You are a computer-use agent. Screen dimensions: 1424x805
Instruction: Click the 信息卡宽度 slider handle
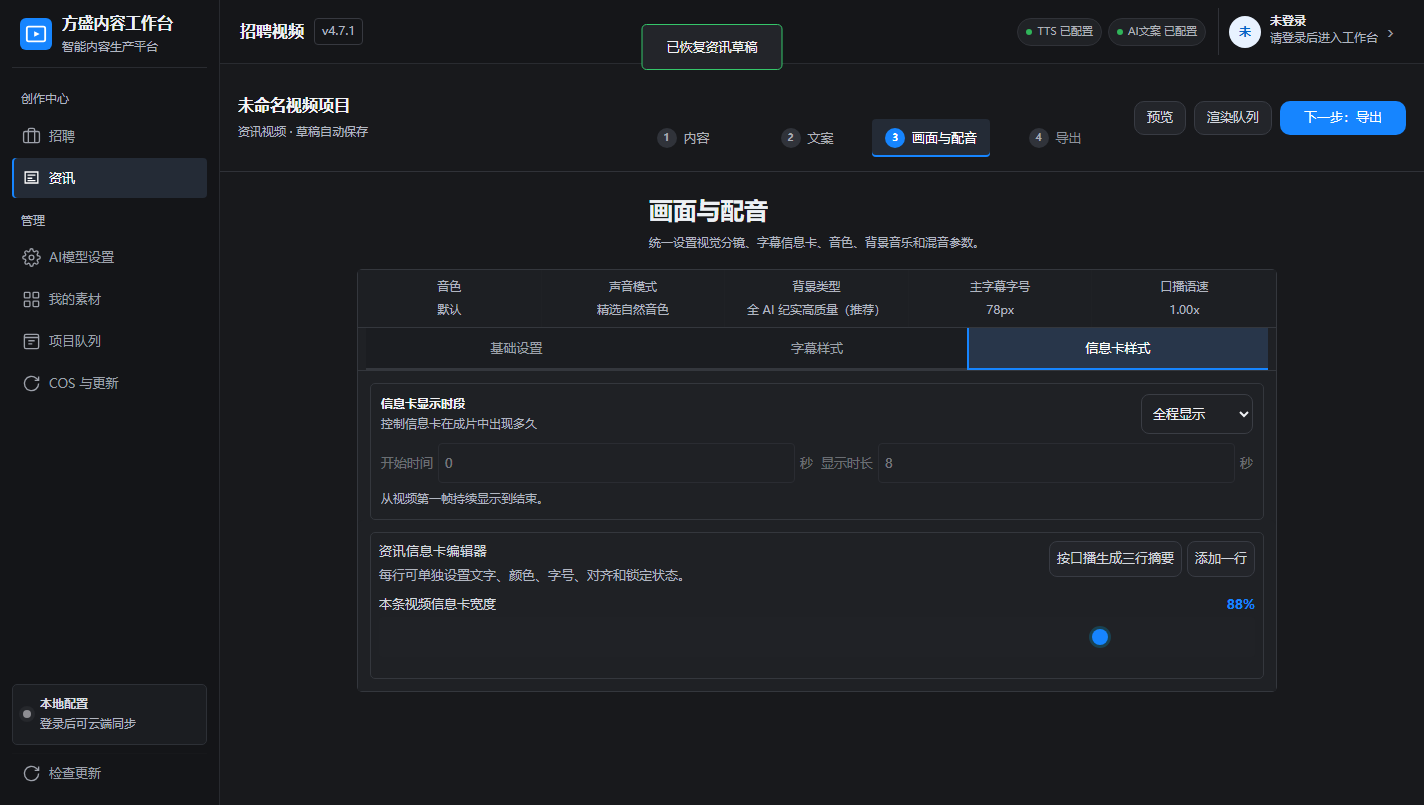click(x=1100, y=637)
